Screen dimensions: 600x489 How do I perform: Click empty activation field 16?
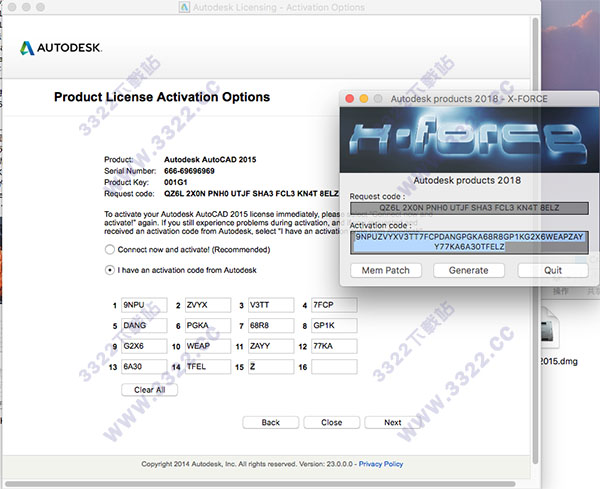tap(334, 367)
